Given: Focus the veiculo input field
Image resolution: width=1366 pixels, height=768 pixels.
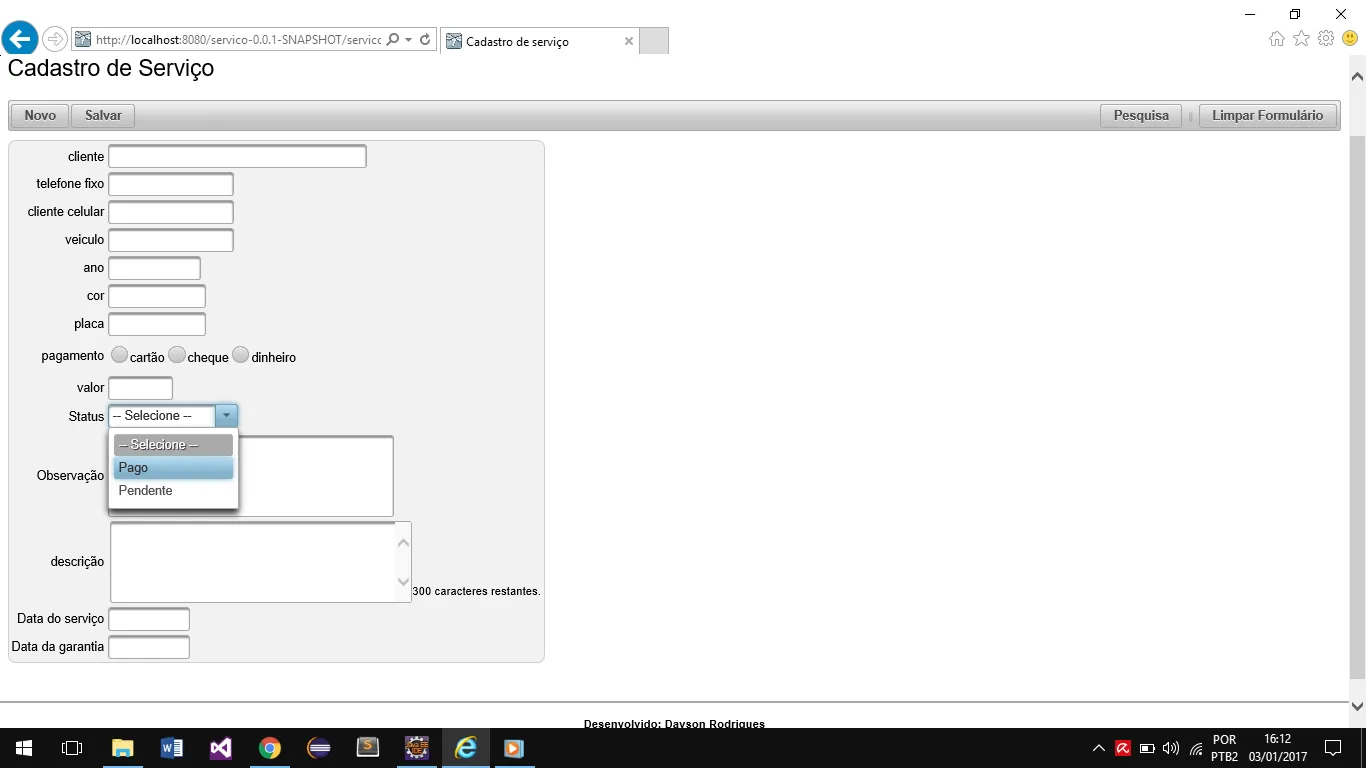Looking at the screenshot, I should click(171, 241).
